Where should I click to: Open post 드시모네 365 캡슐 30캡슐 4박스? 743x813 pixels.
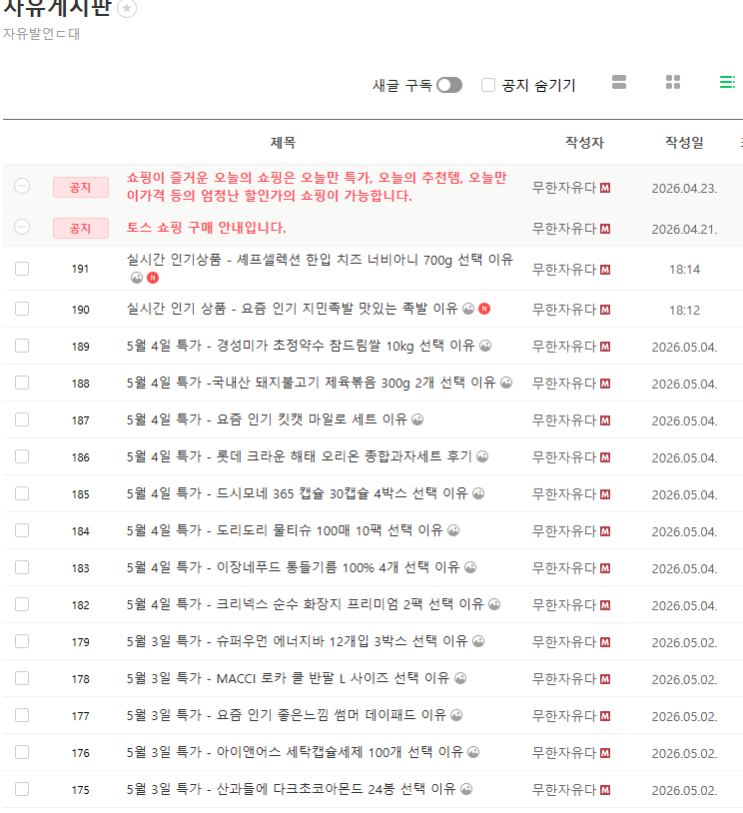(x=298, y=494)
